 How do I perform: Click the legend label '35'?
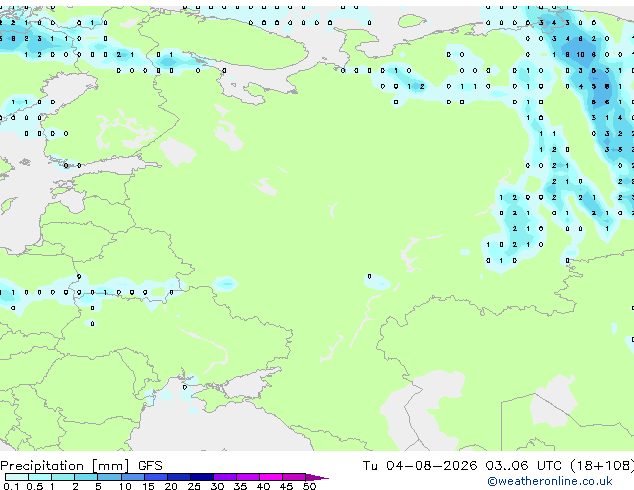[240, 486]
